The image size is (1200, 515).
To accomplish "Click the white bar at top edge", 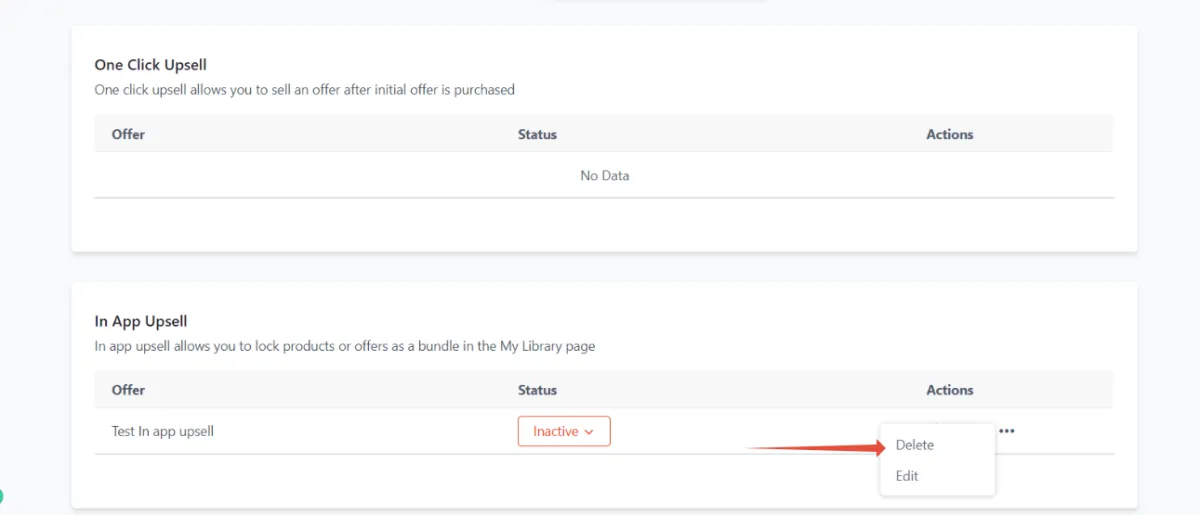I will coord(660,1).
